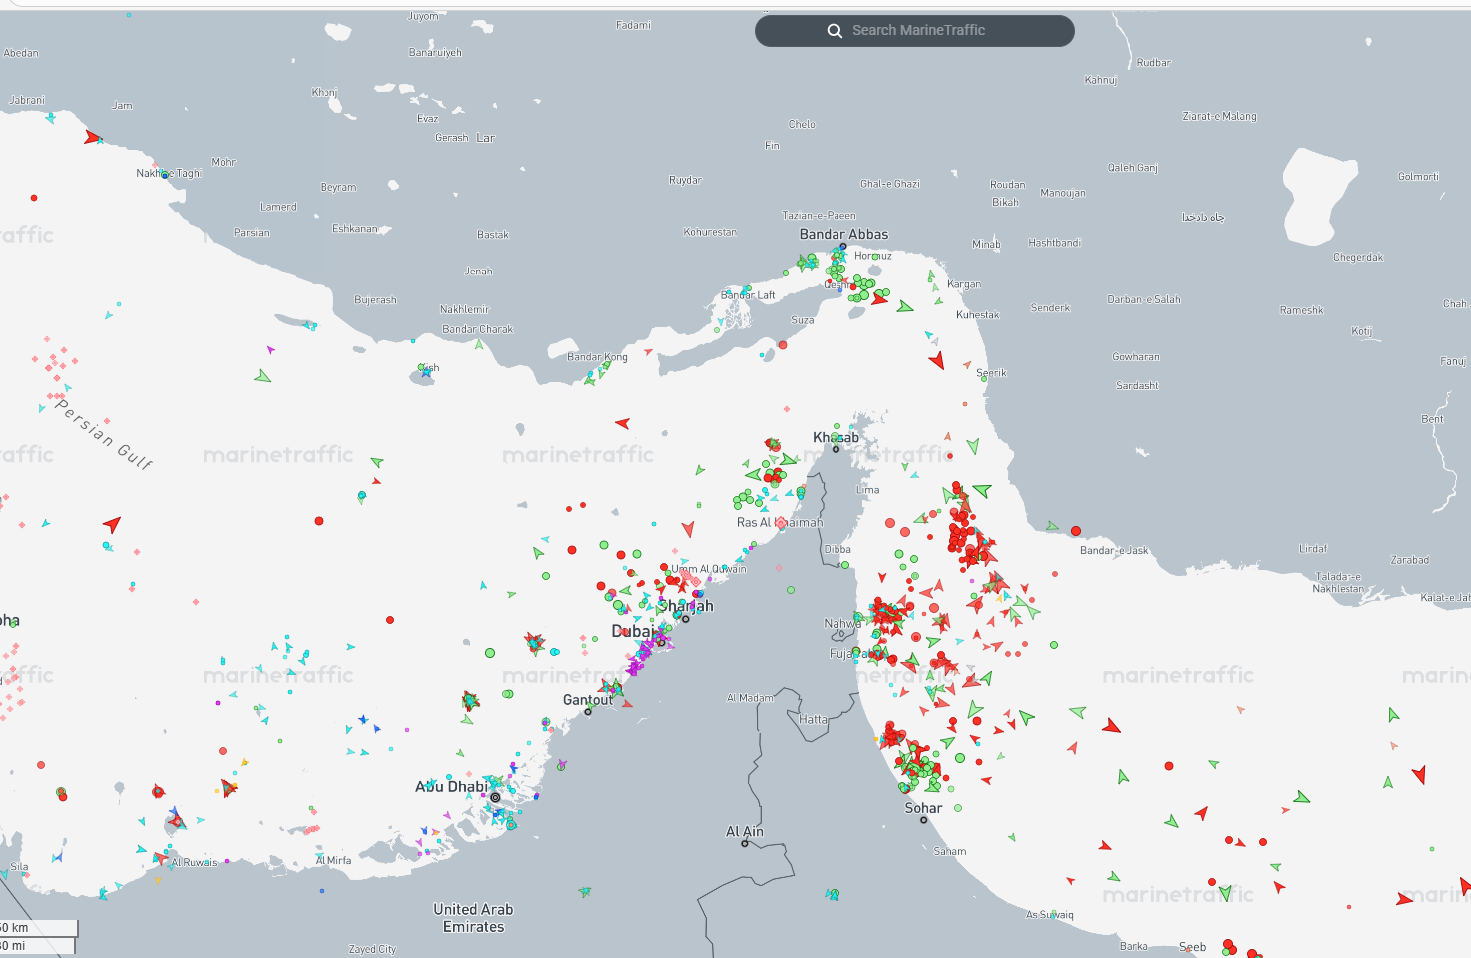1471x958 pixels.
Task: Click the Bandar Laft label
Action: 748,295
